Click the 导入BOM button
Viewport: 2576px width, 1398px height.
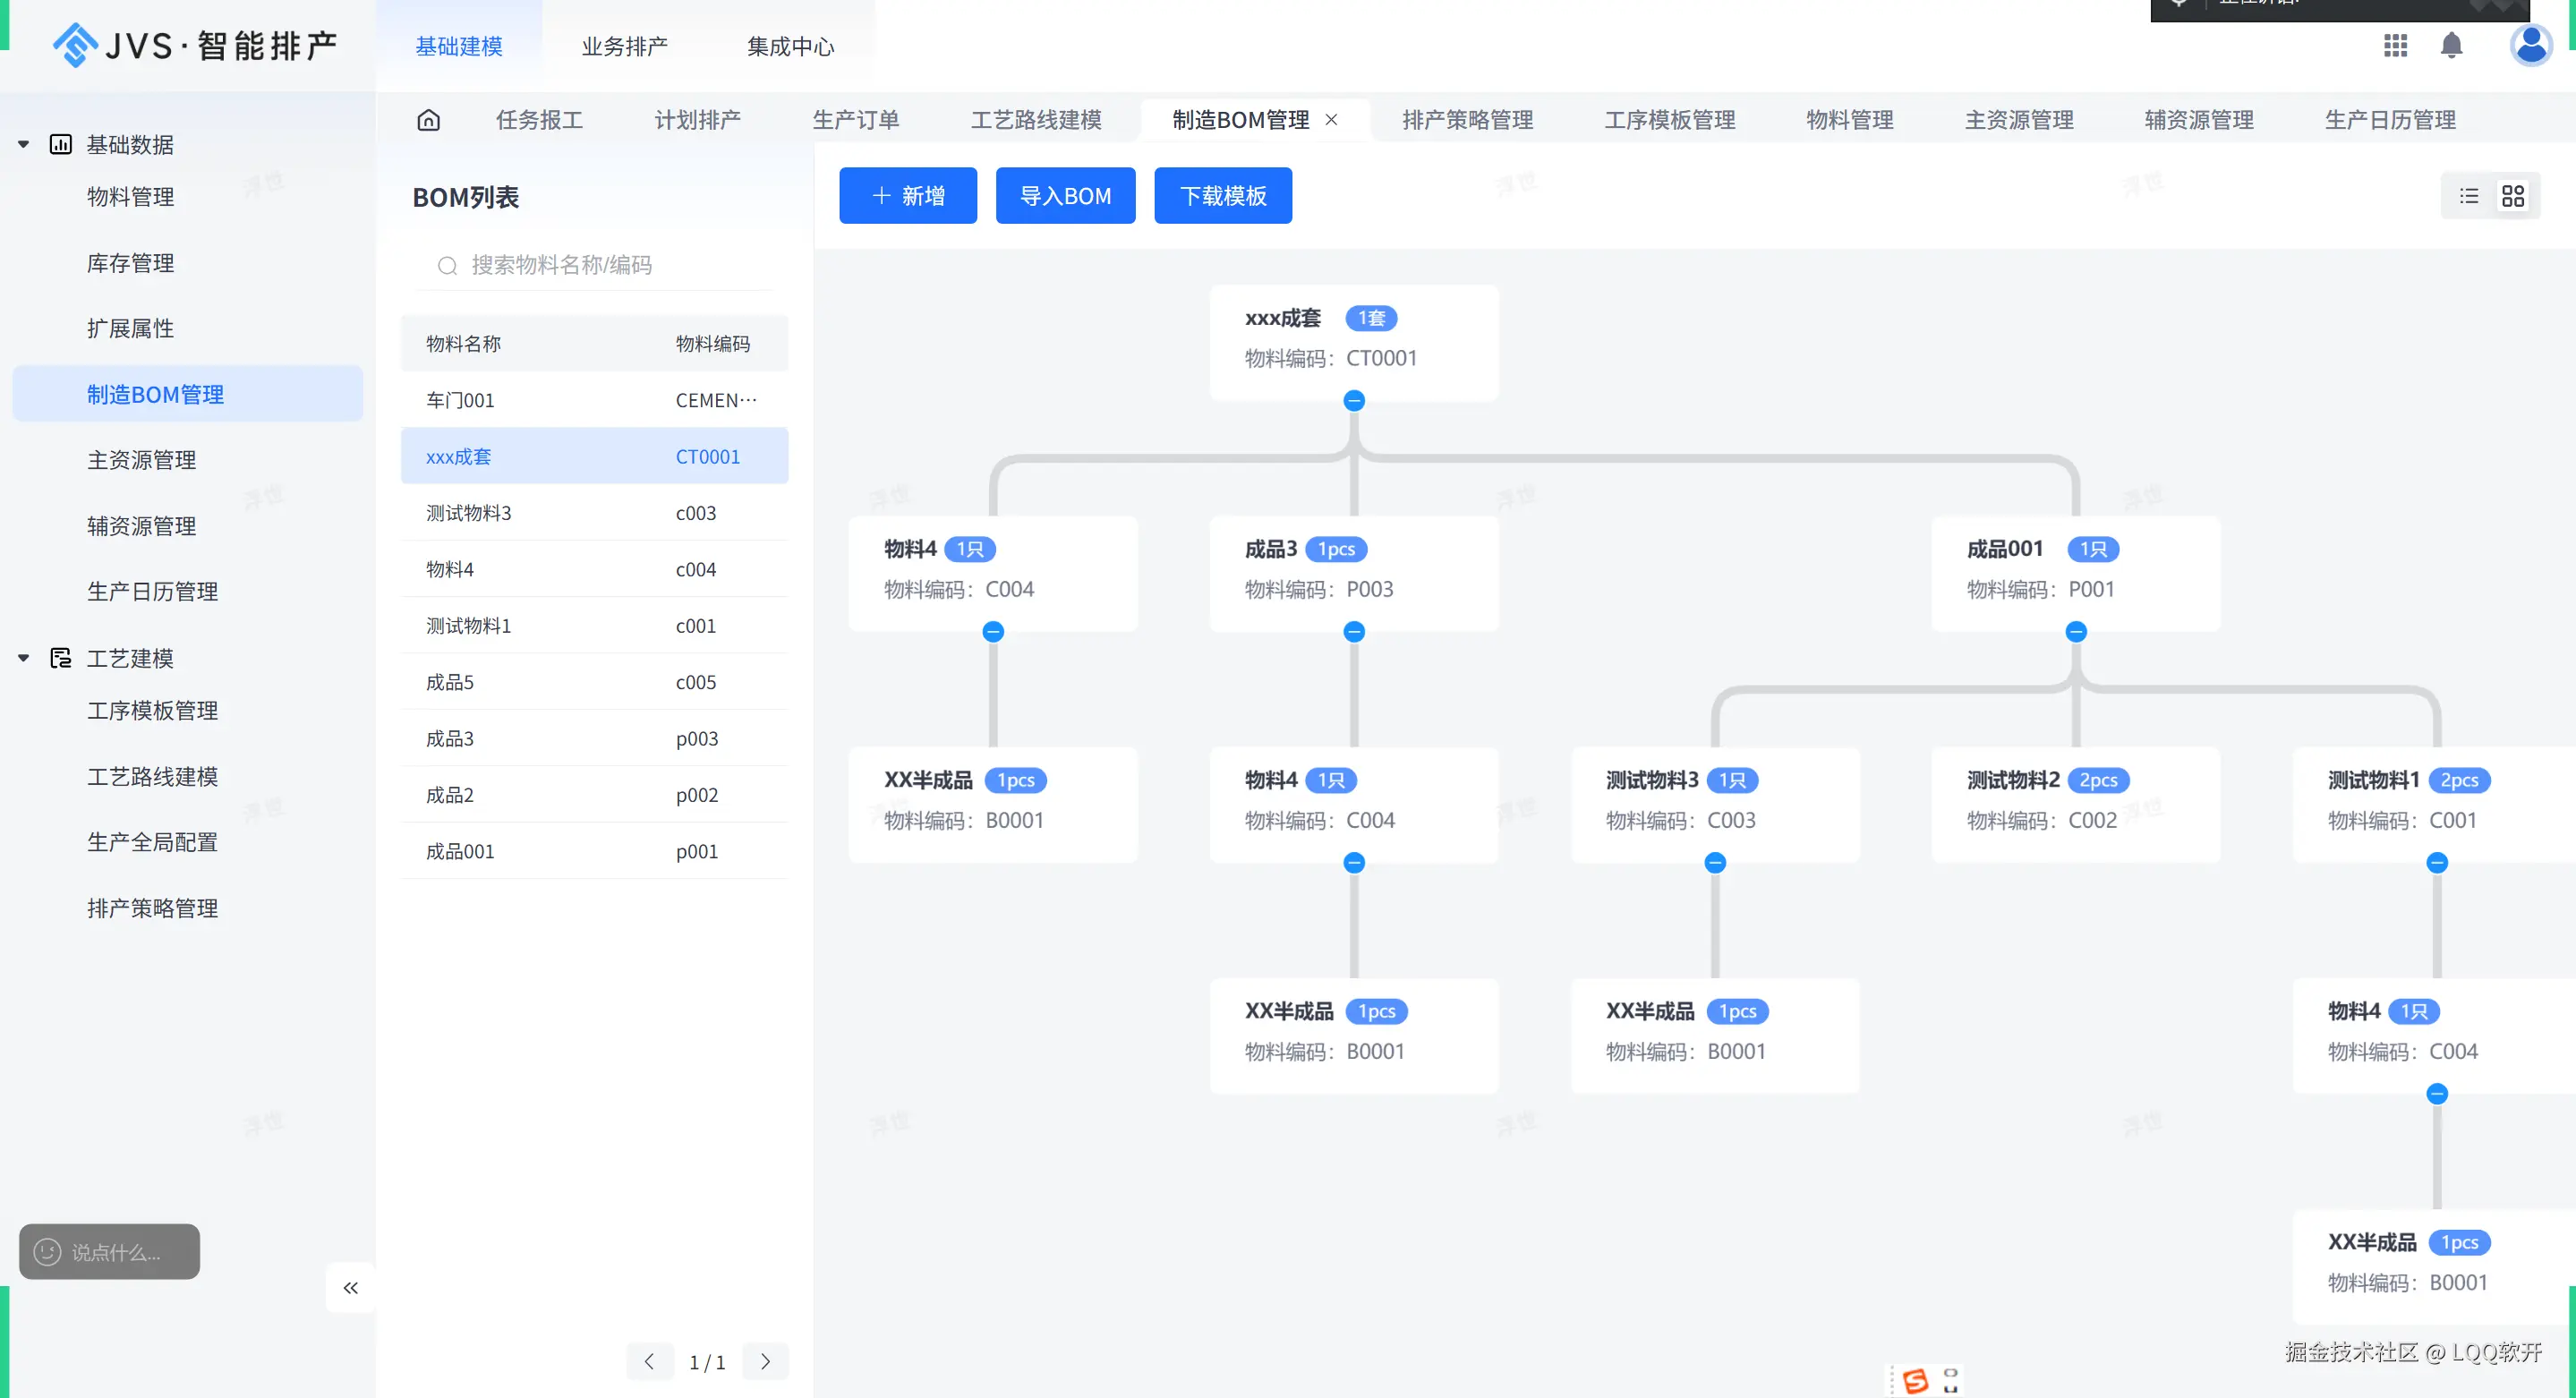(x=1065, y=196)
